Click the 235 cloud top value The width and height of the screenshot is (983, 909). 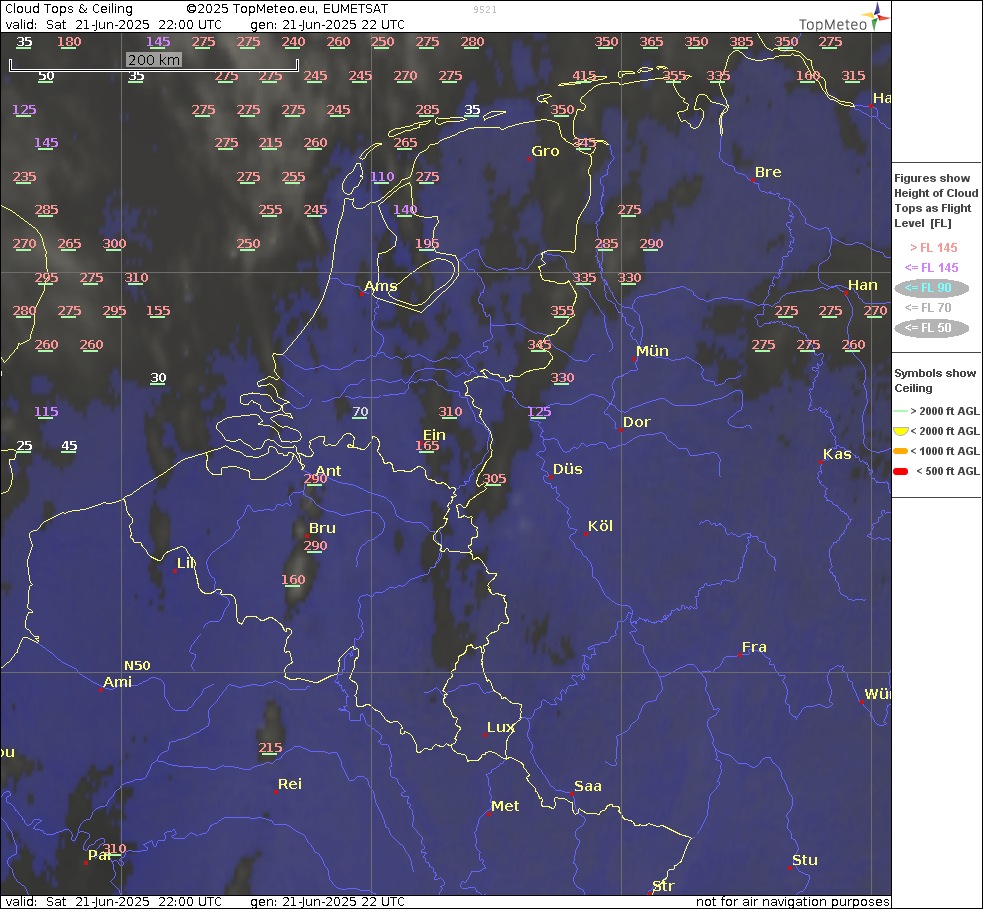[x=24, y=176]
